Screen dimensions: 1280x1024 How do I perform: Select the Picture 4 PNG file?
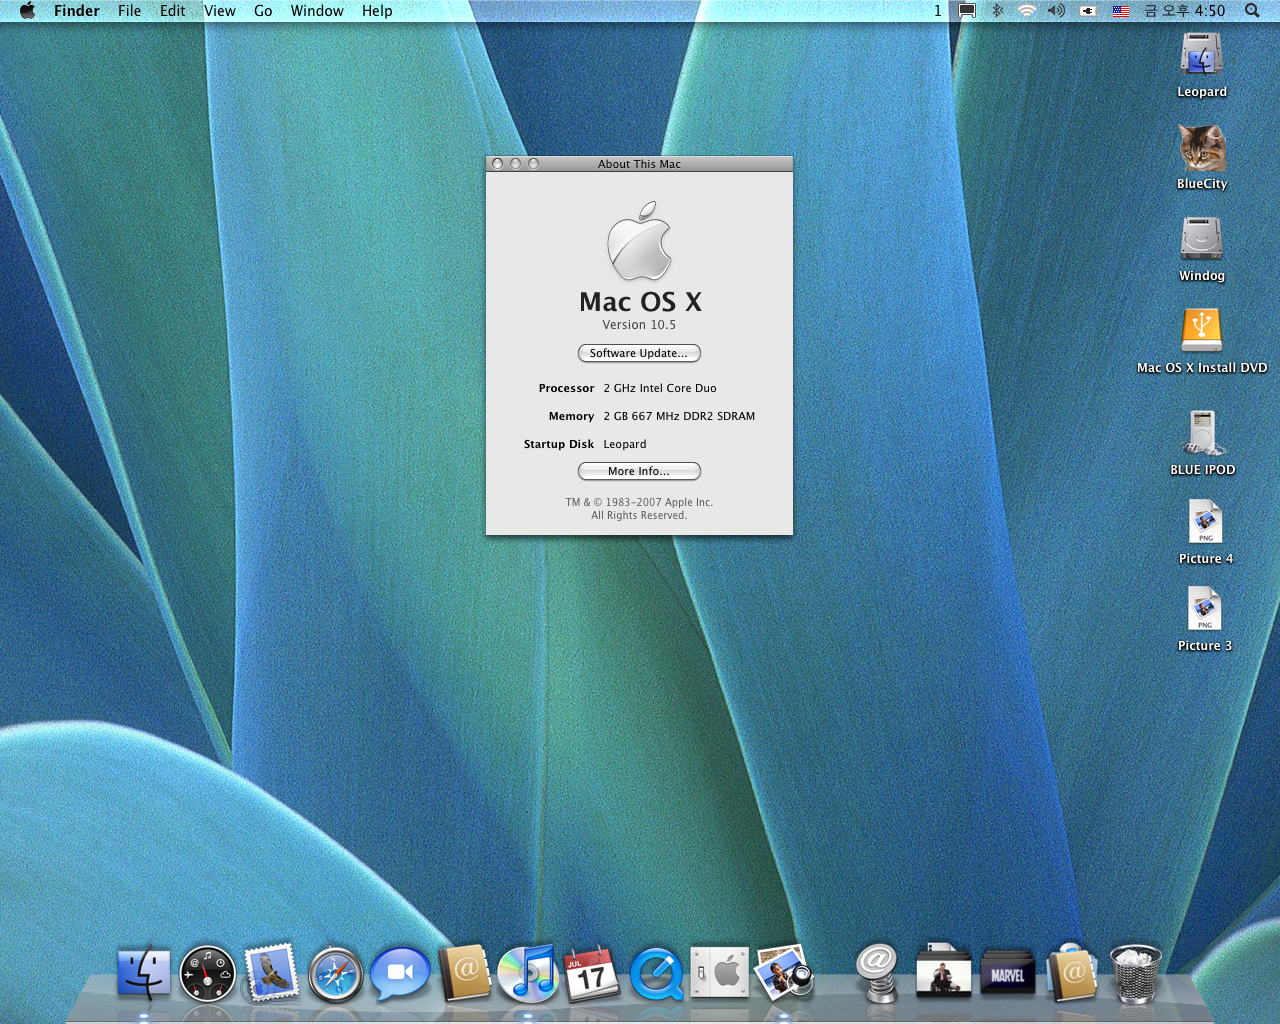point(1205,532)
